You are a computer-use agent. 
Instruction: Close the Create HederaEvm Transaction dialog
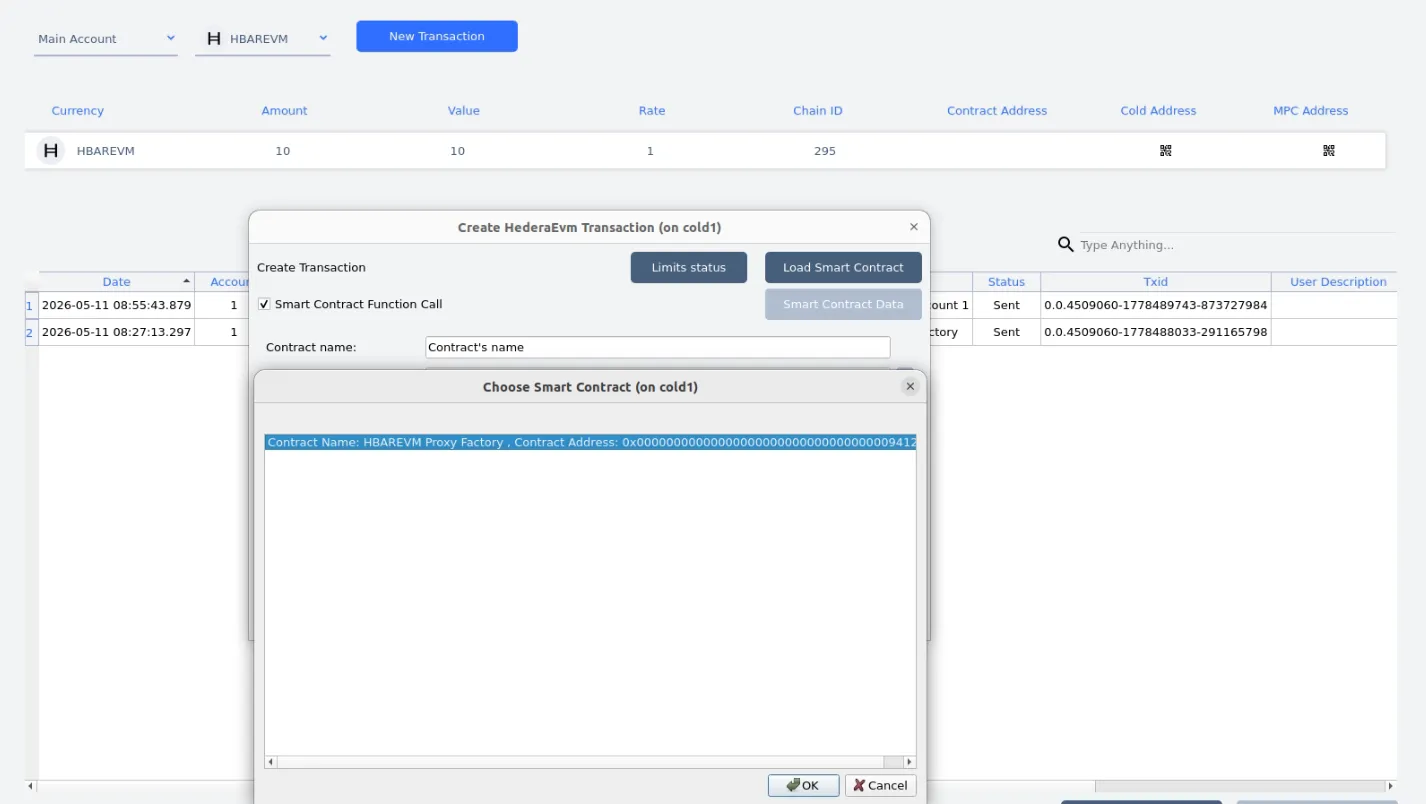click(x=914, y=227)
